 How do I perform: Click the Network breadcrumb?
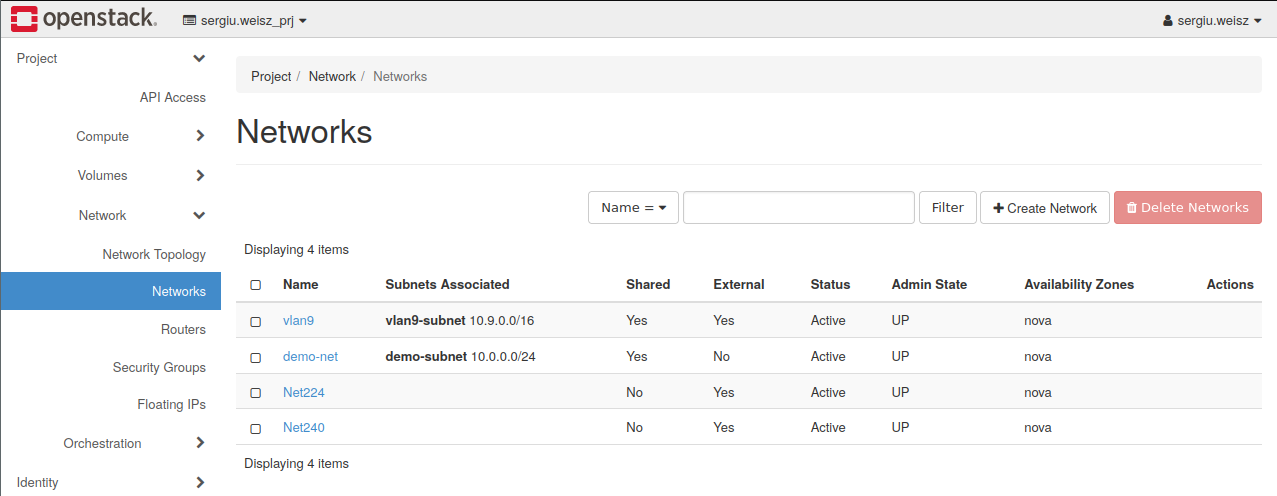pos(332,76)
